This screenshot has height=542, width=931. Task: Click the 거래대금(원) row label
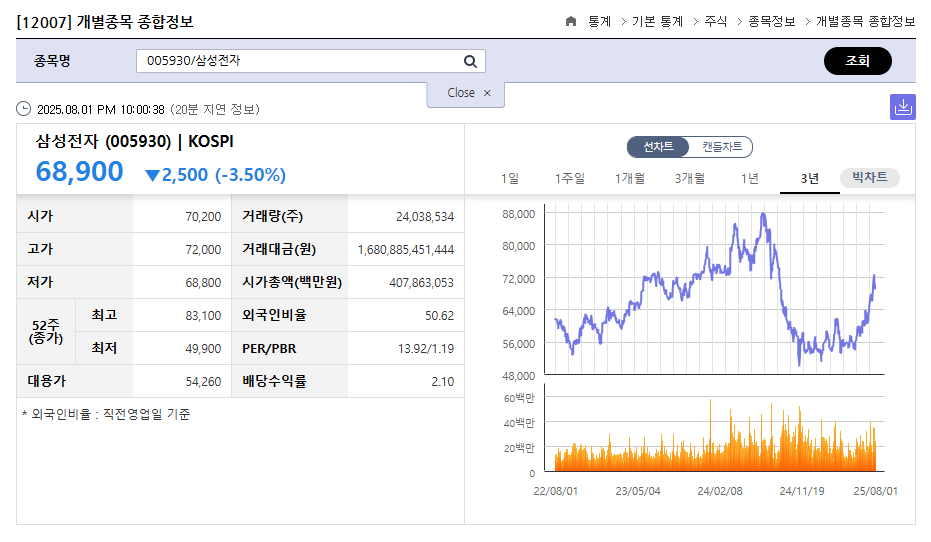pyautogui.click(x=279, y=249)
